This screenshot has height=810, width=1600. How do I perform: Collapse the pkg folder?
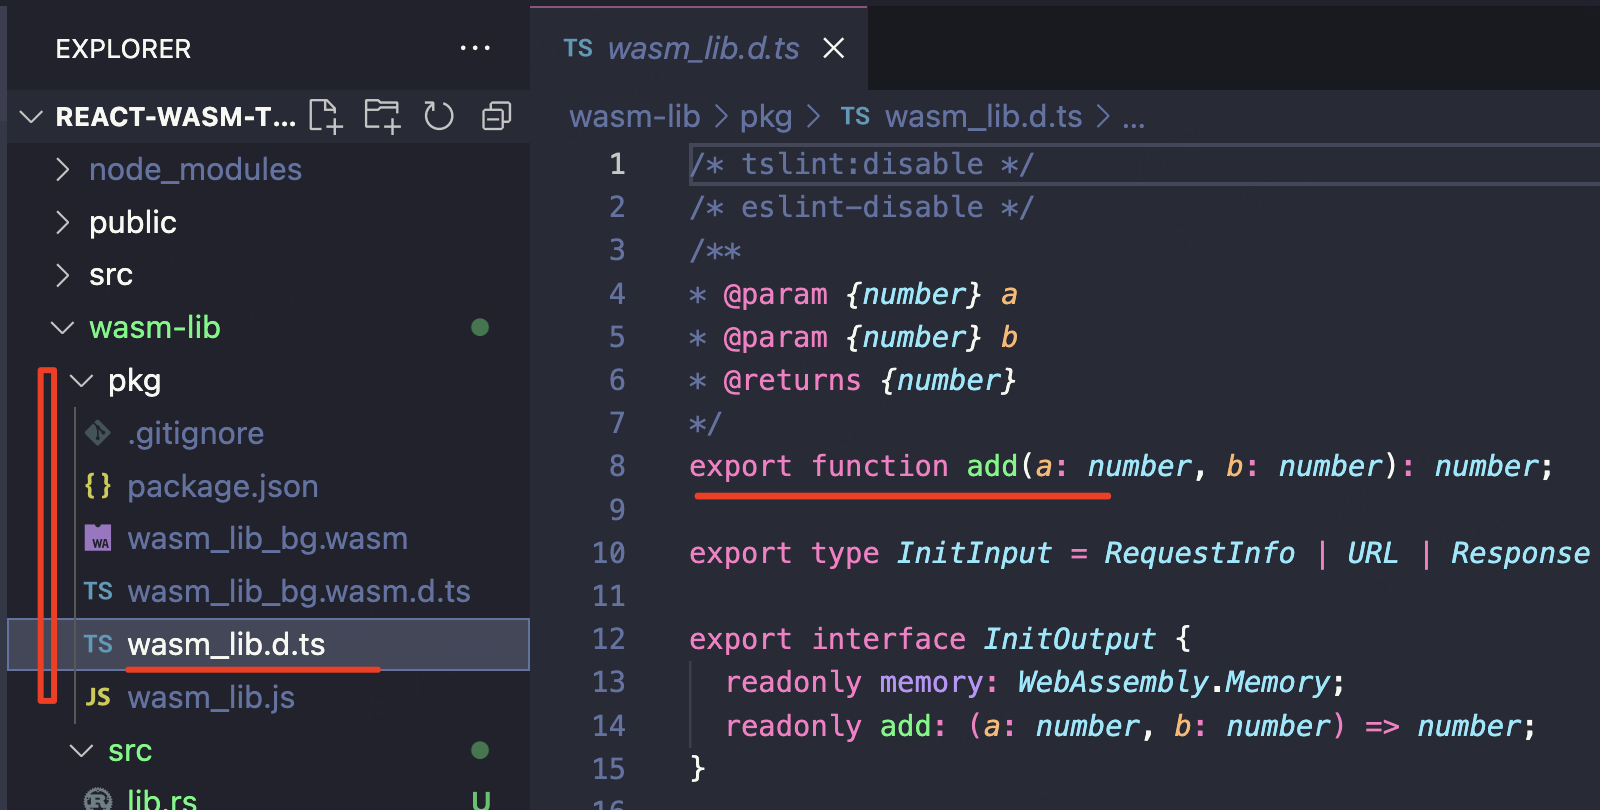tap(134, 381)
